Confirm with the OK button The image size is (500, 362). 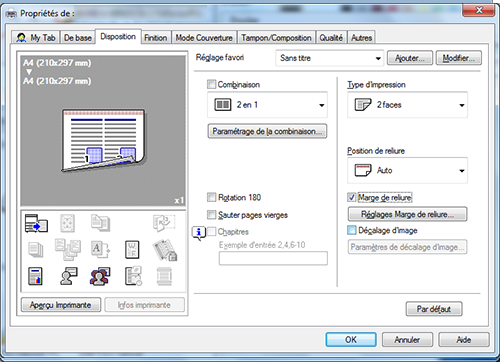point(351,340)
